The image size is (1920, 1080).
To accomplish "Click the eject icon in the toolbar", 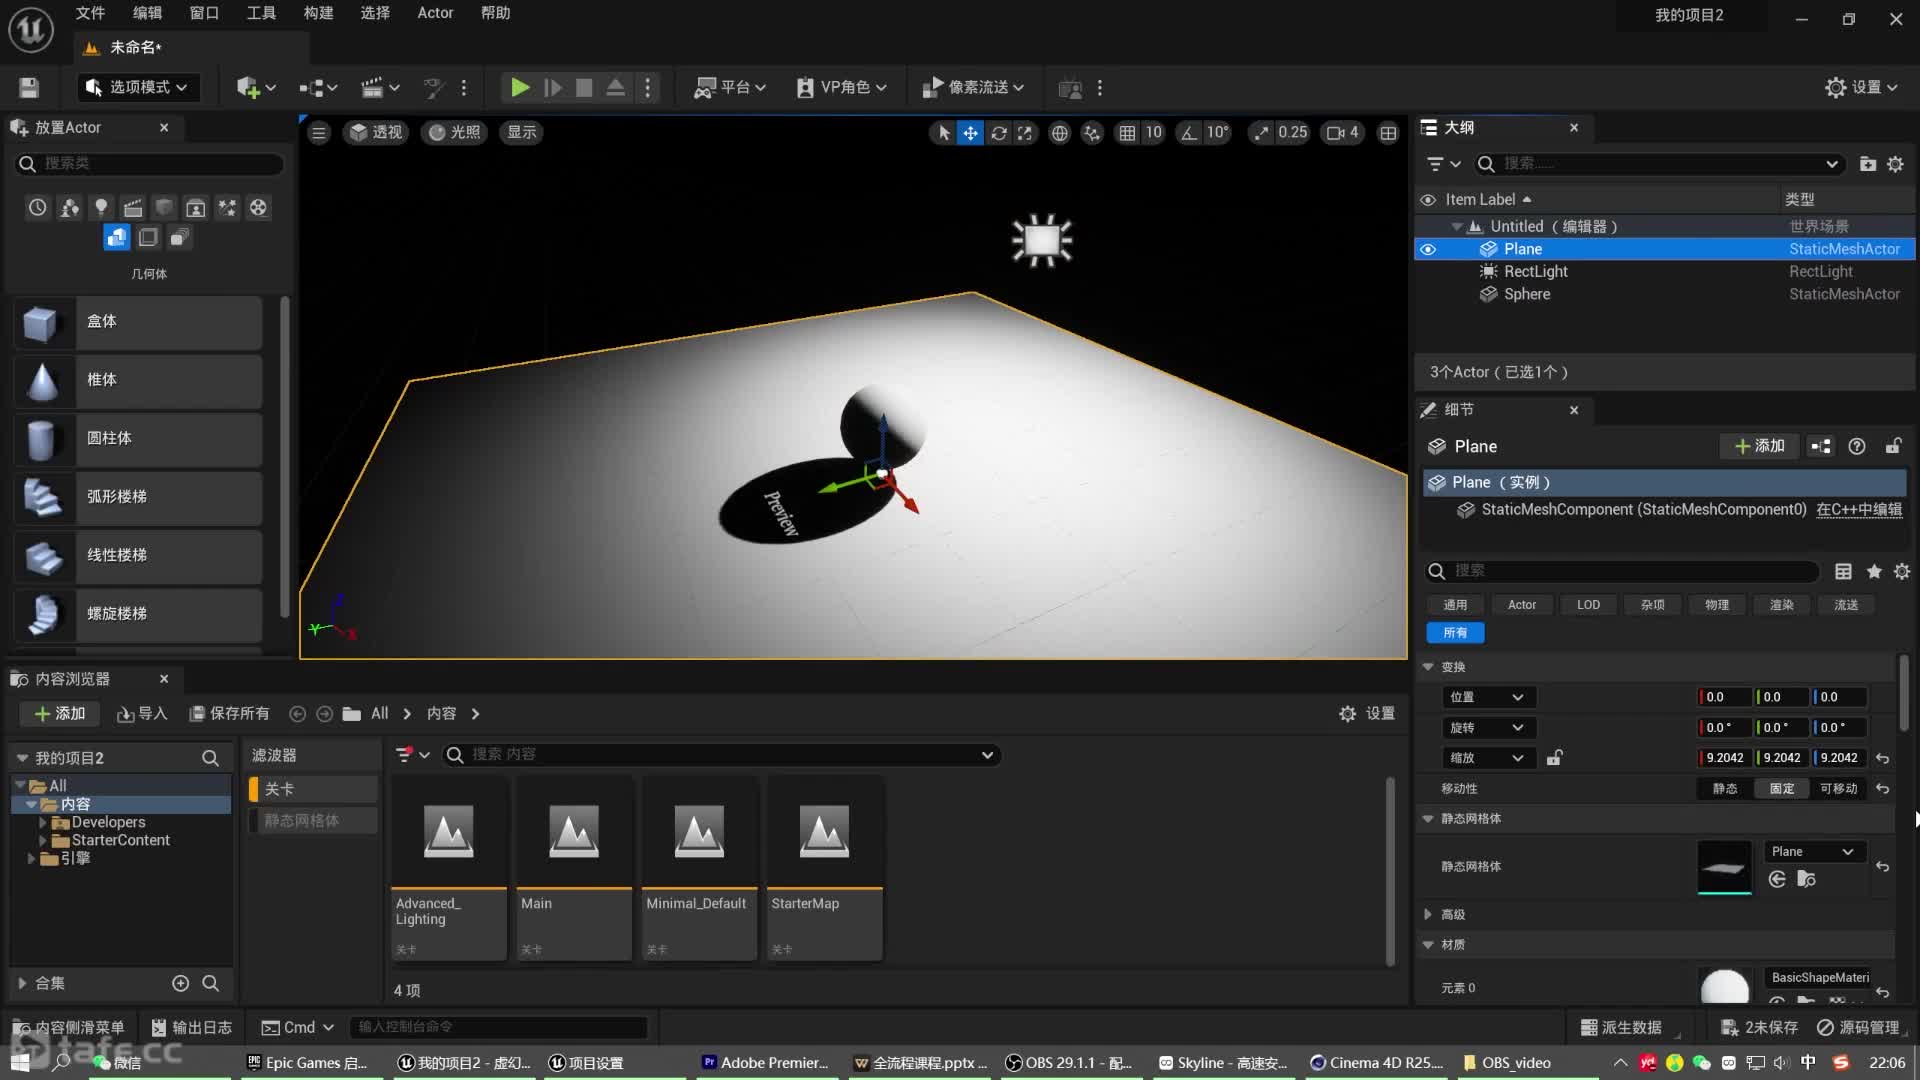I will click(x=616, y=88).
